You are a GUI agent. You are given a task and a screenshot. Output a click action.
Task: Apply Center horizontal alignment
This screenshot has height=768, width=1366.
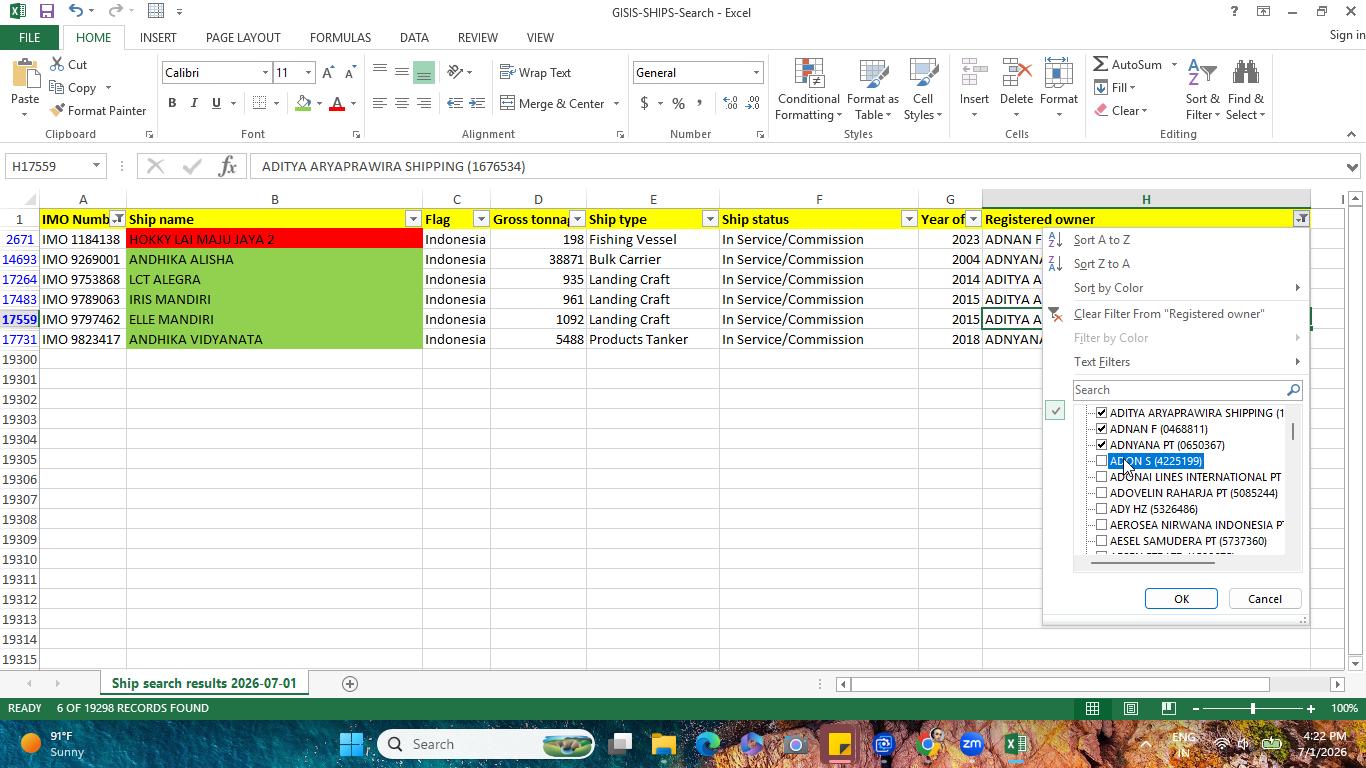(401, 103)
